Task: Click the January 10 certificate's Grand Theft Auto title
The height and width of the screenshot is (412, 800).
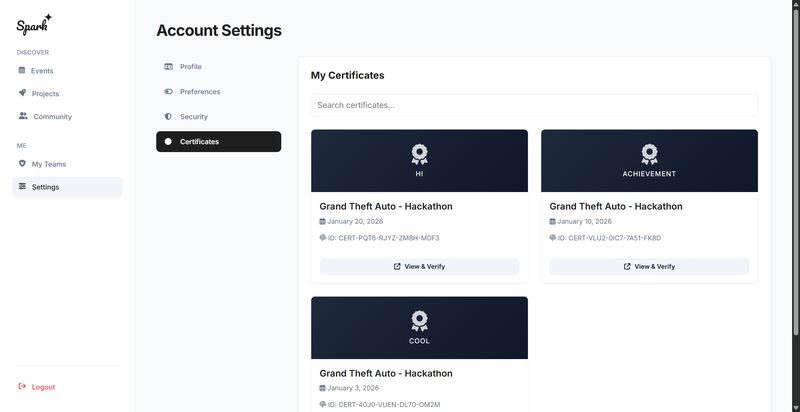Action: click(616, 207)
